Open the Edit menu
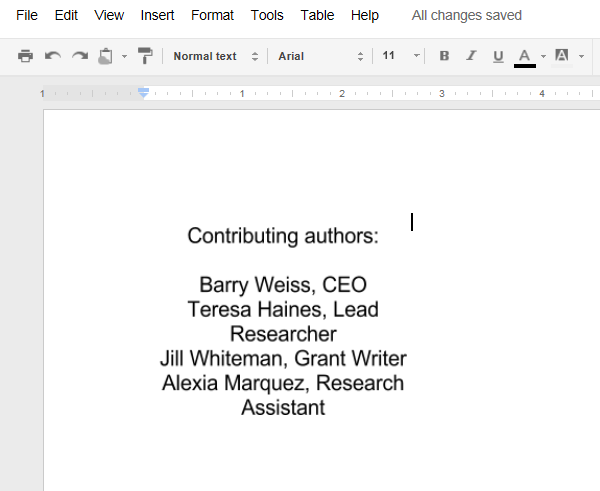This screenshot has height=491, width=600. pos(66,15)
